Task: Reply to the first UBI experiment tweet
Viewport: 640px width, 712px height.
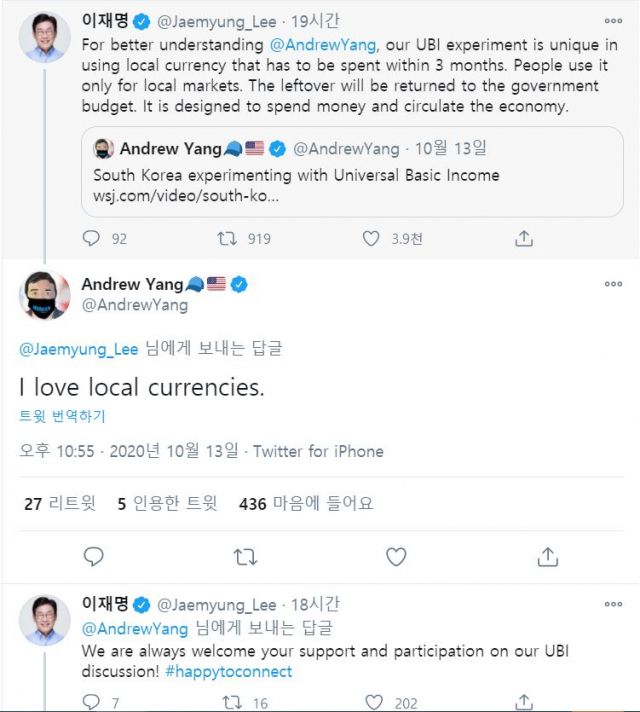Action: point(92,239)
